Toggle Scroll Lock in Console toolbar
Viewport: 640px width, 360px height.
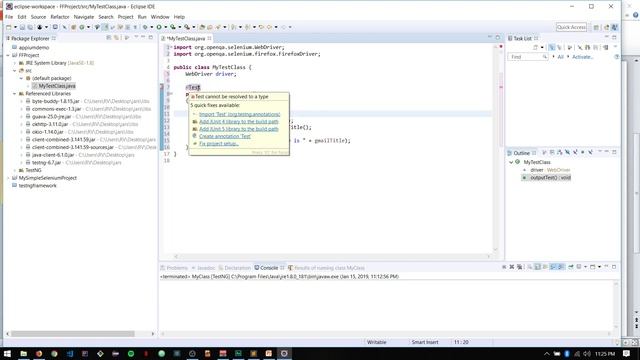point(538,267)
